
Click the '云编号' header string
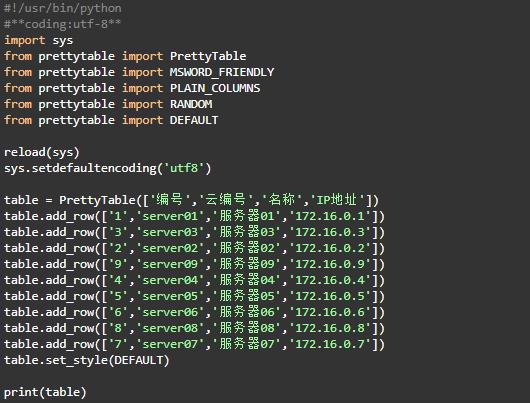(x=225, y=200)
